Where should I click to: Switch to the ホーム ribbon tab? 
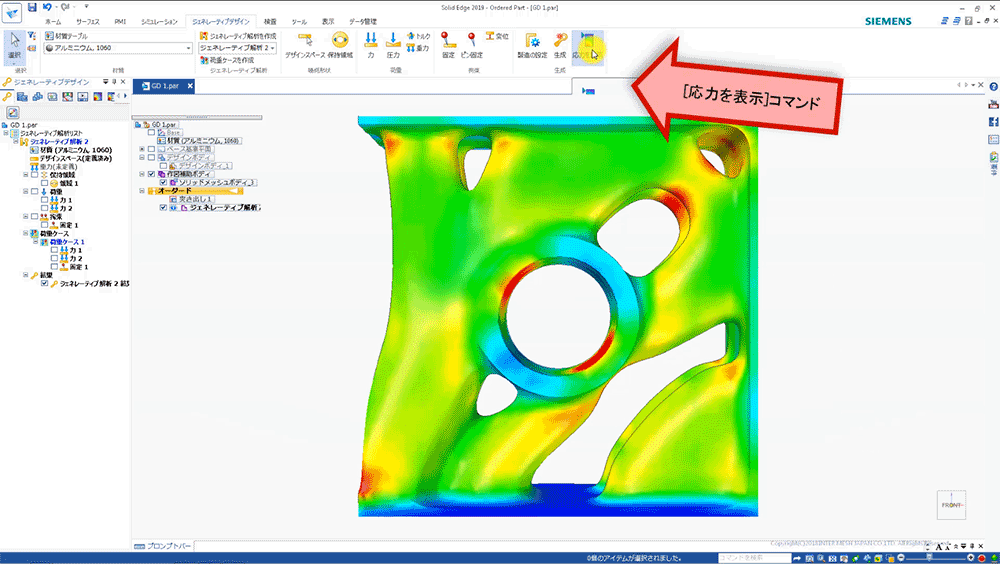[53, 22]
